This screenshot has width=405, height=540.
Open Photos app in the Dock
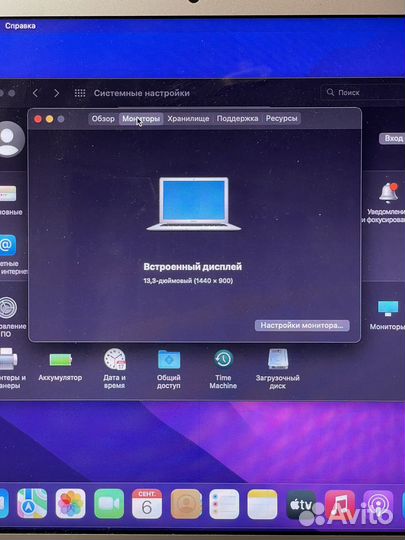pyautogui.click(x=71, y=503)
